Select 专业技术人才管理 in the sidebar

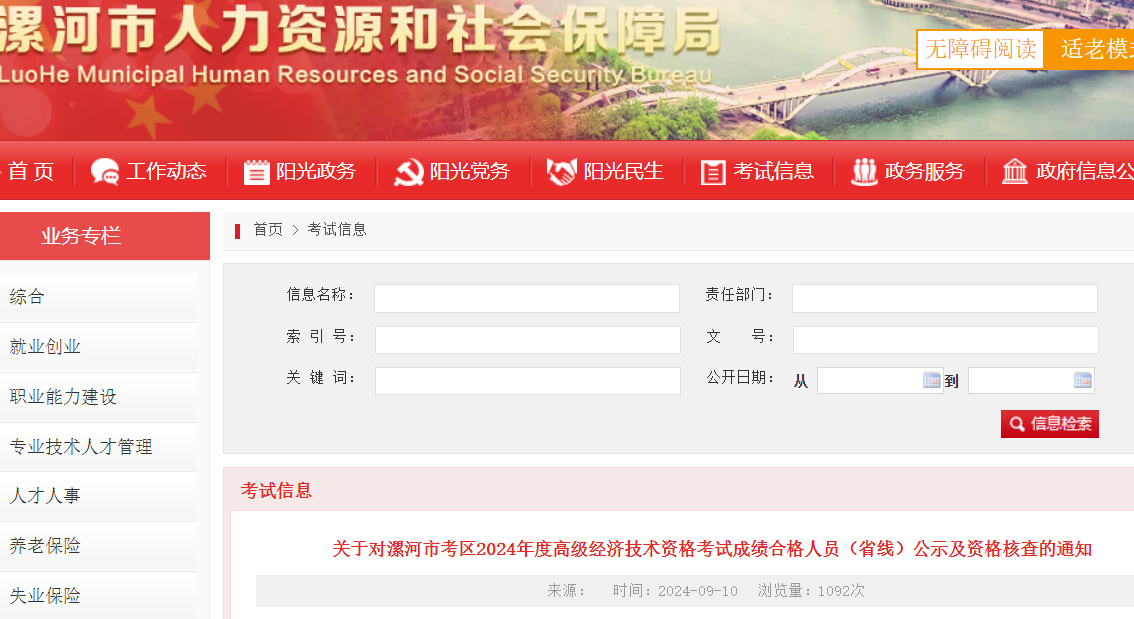pos(98,447)
